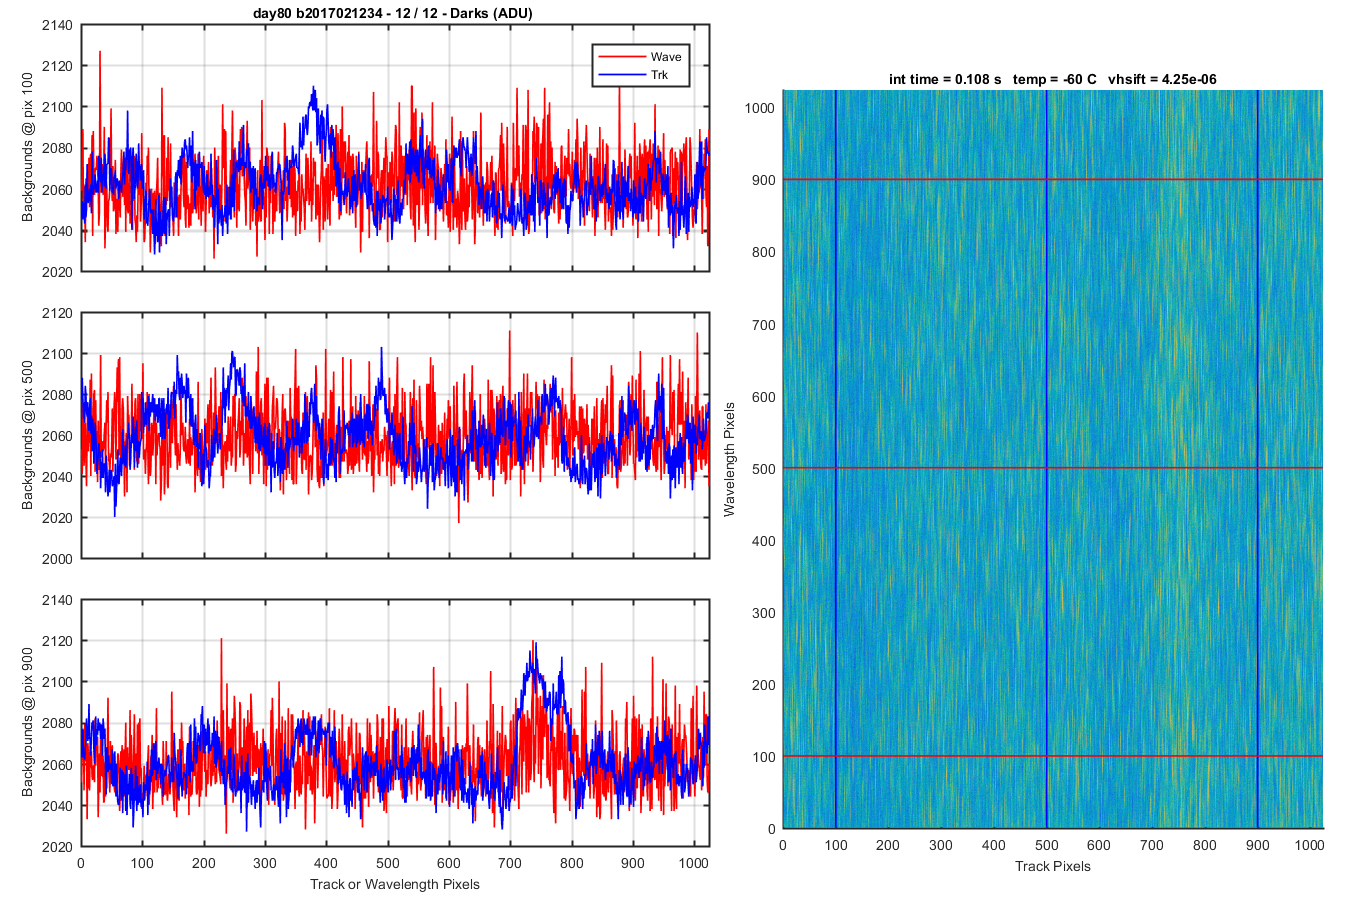The image size is (1350, 900).
Task: Click the 800 tick on Wavelength Pixels axis
Action: click(x=764, y=252)
